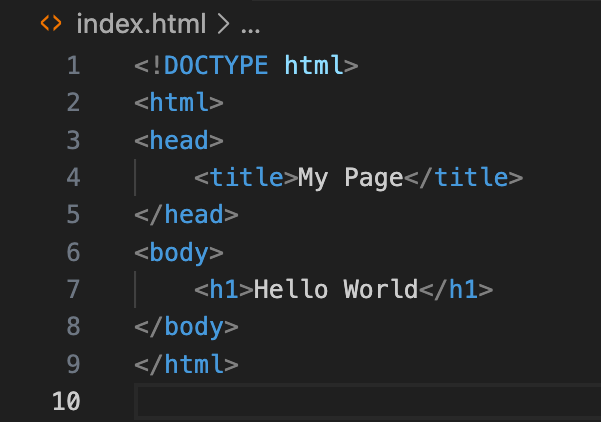Click the closing head tag

coord(186,214)
